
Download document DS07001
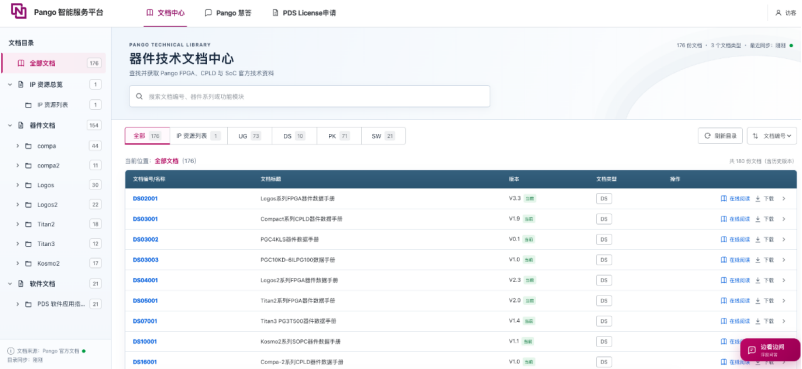pos(765,321)
